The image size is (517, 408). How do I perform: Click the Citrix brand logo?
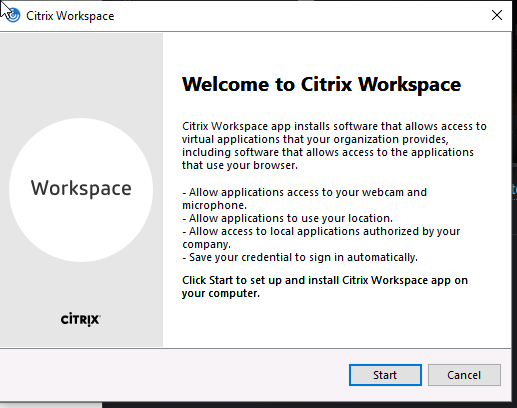tap(80, 319)
